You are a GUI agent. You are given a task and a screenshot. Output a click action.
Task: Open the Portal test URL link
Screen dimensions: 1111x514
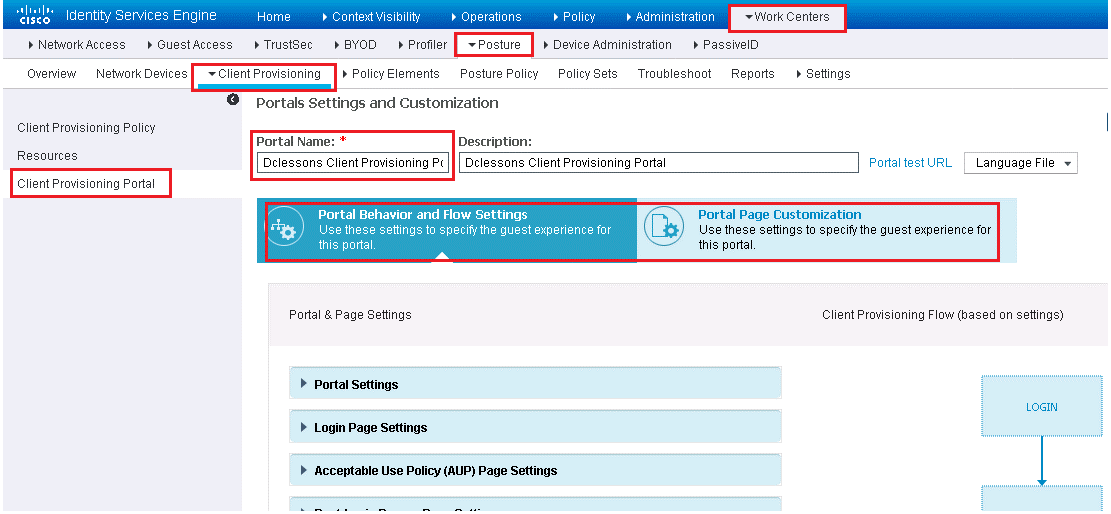click(910, 162)
